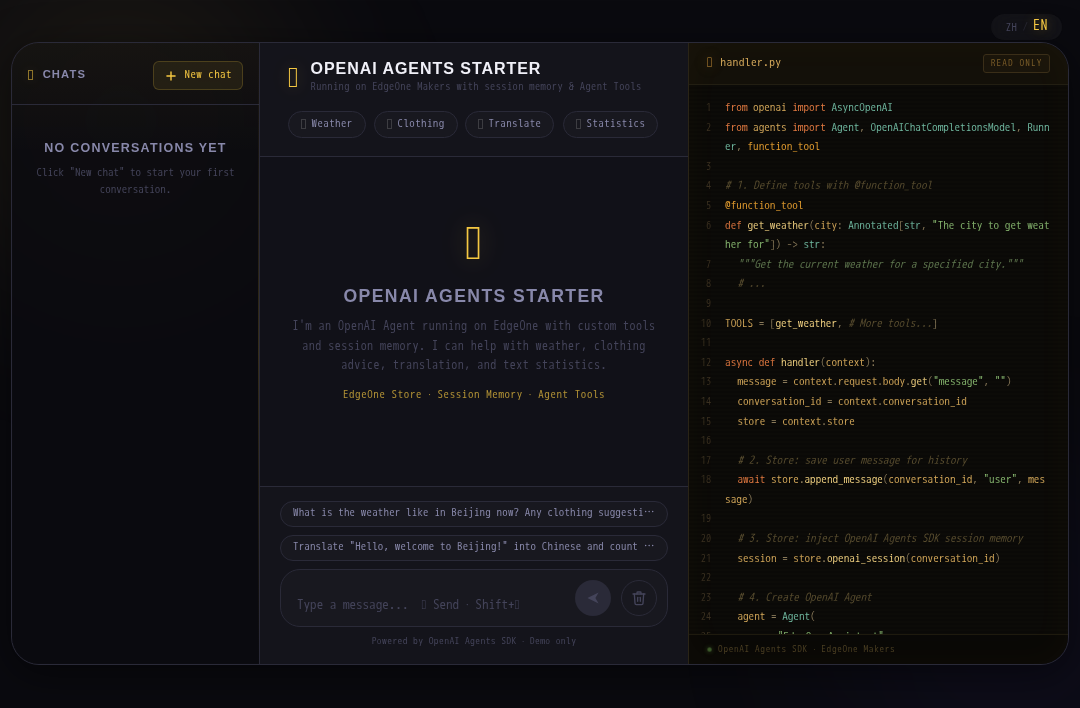Click the store = context.store line

click(x=796, y=421)
